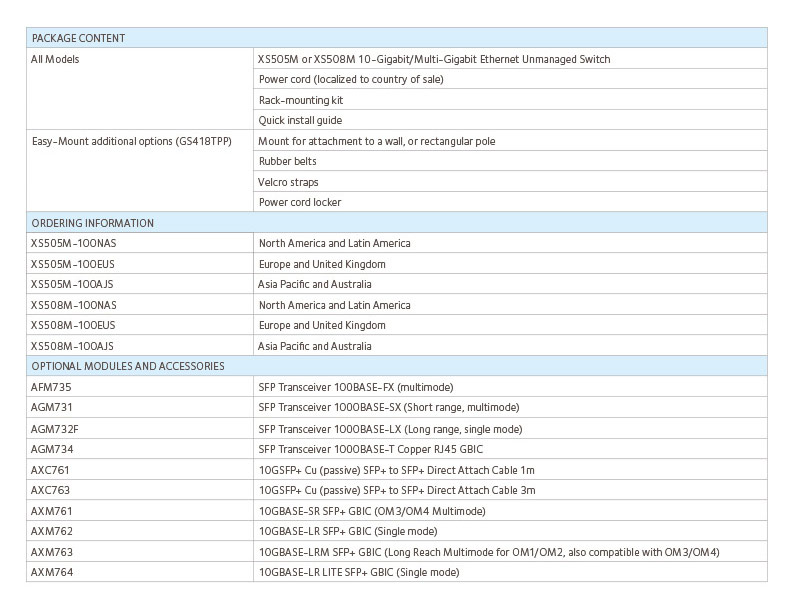Click the Direct Attach Cable 3m description

(396, 490)
